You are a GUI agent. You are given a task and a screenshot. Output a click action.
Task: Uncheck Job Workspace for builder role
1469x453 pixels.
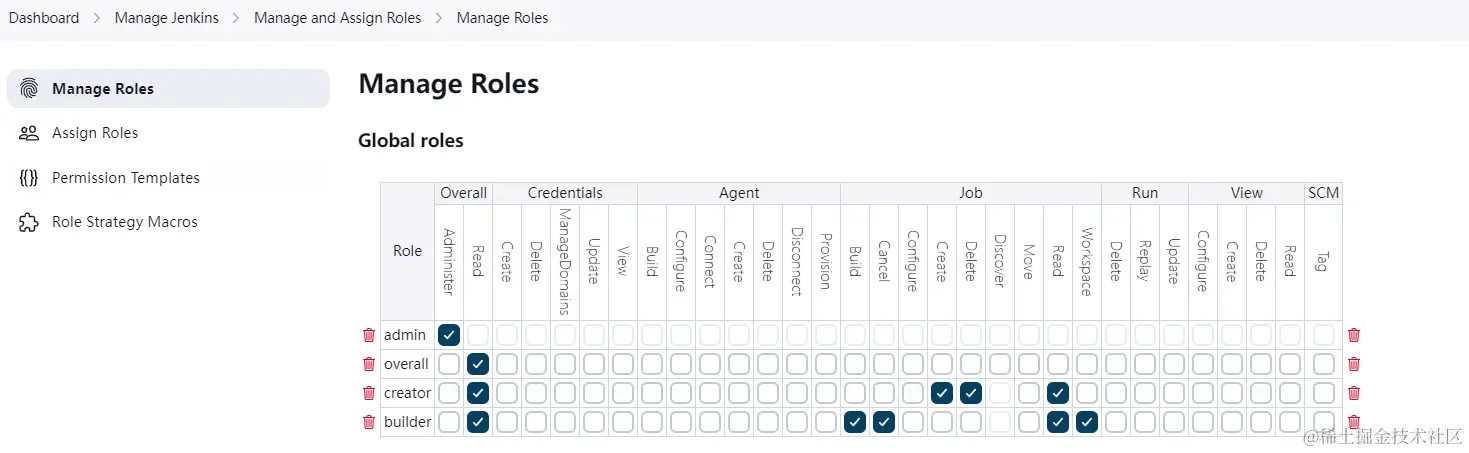click(x=1087, y=422)
